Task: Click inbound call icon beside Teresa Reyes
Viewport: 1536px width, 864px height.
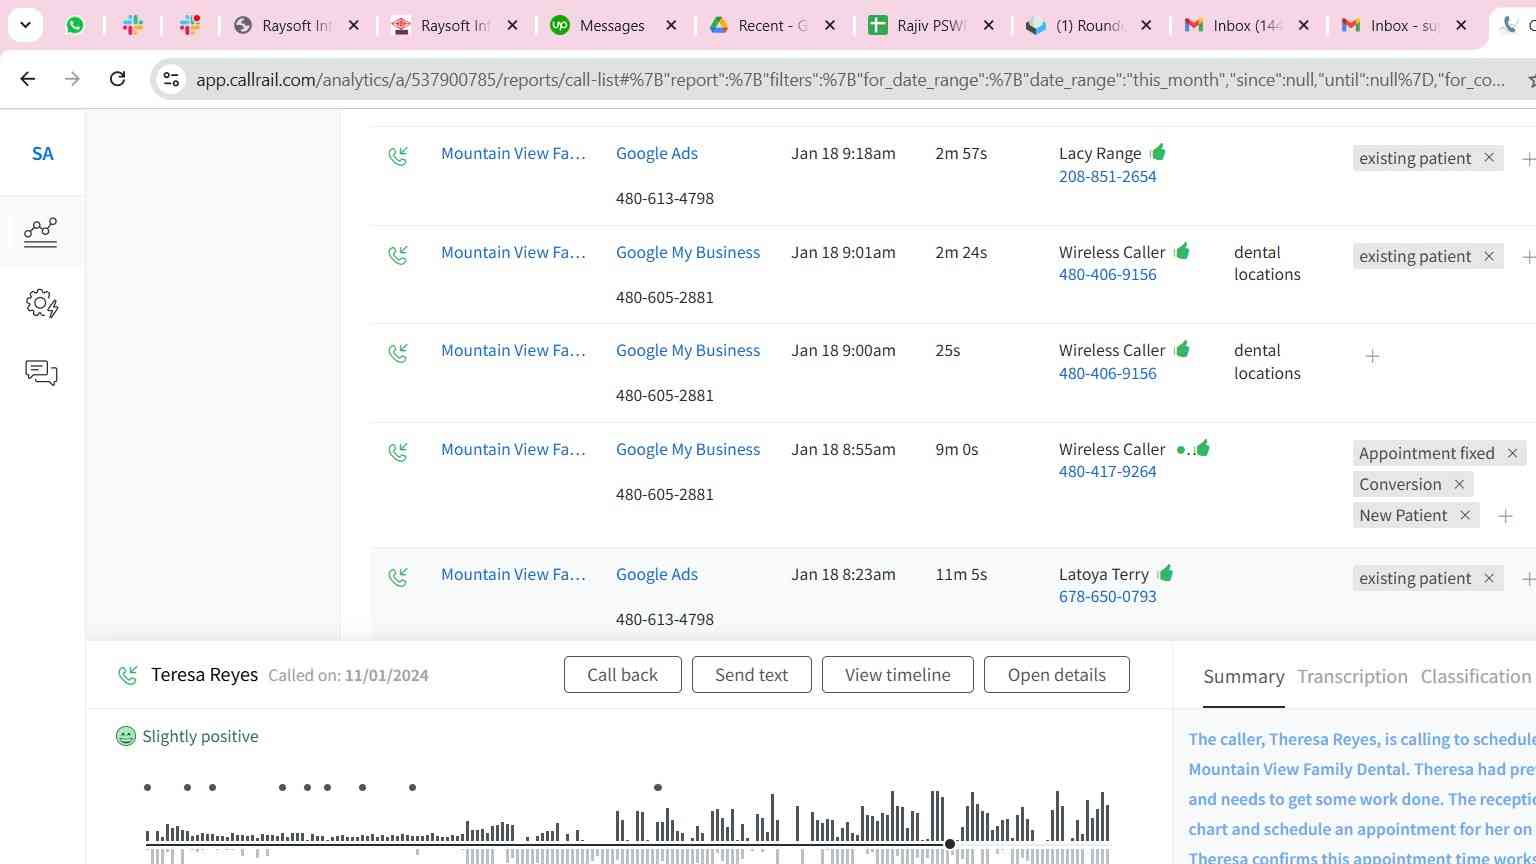Action: coord(127,676)
